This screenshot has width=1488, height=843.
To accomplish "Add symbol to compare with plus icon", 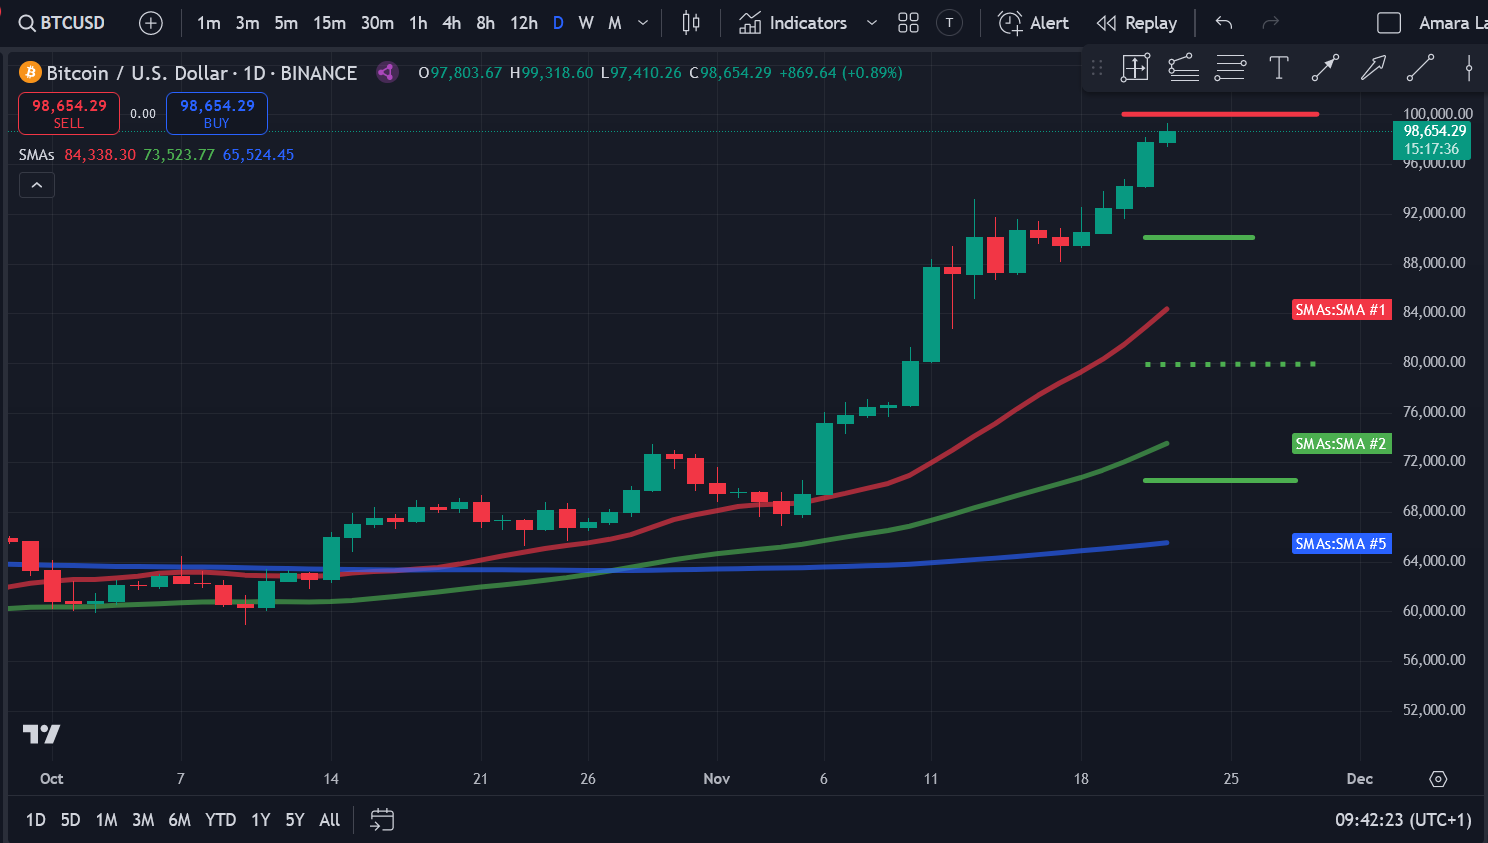I will [151, 23].
